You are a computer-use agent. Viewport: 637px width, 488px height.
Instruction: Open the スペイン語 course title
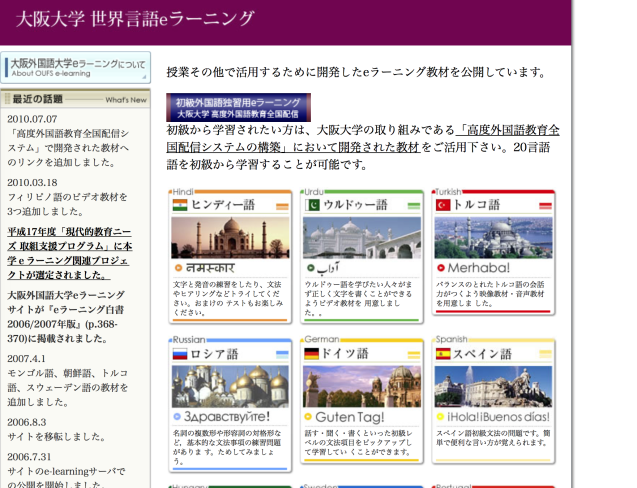[482, 354]
